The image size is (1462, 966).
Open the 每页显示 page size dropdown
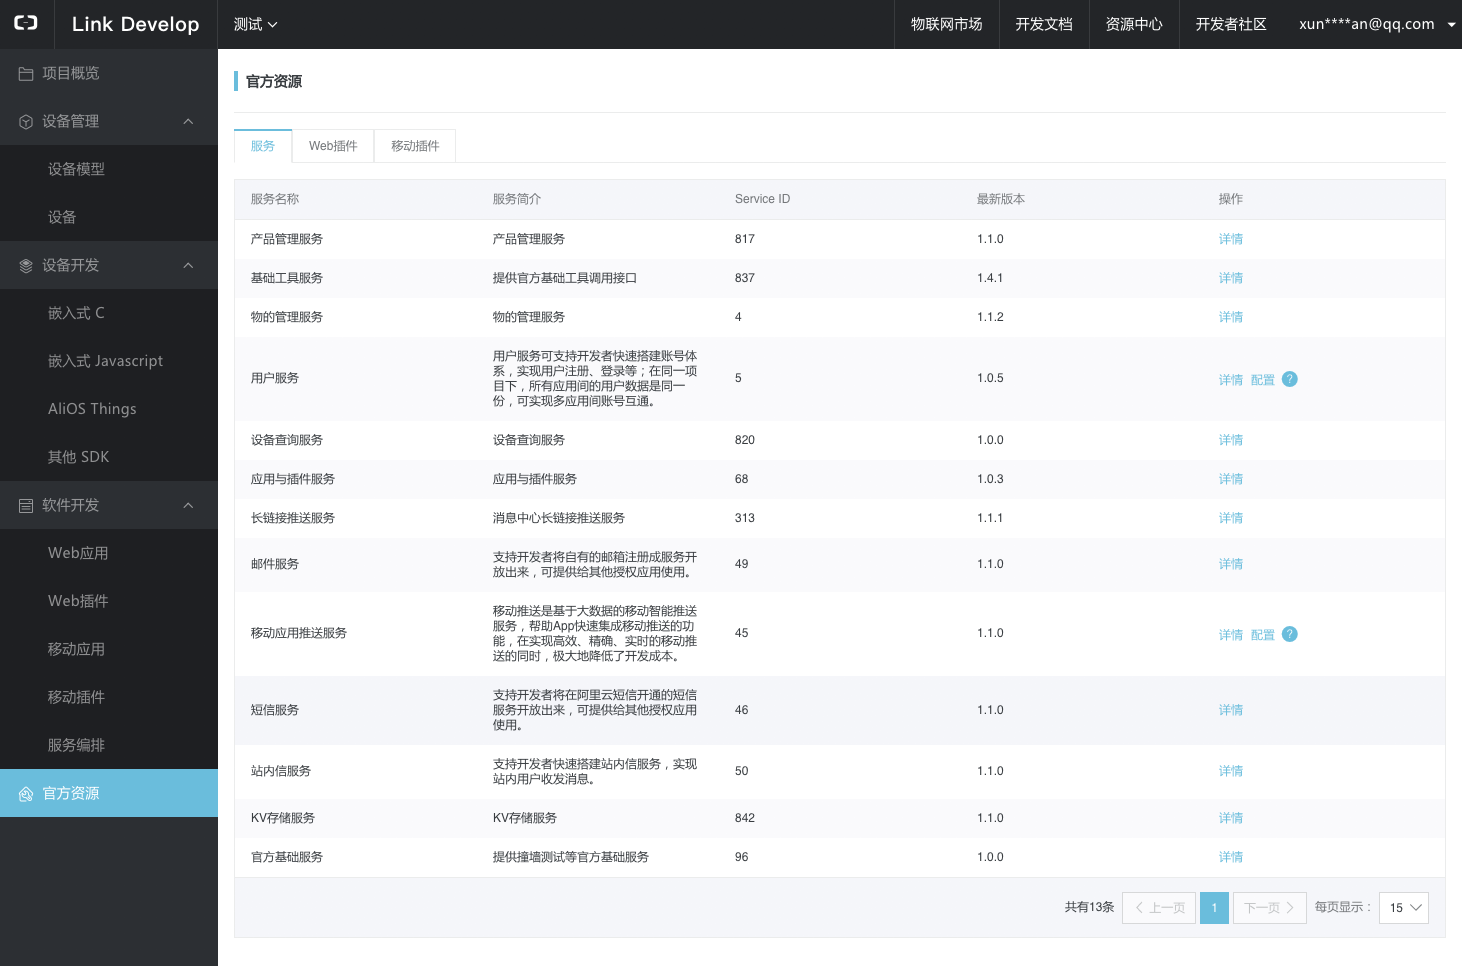point(1404,908)
